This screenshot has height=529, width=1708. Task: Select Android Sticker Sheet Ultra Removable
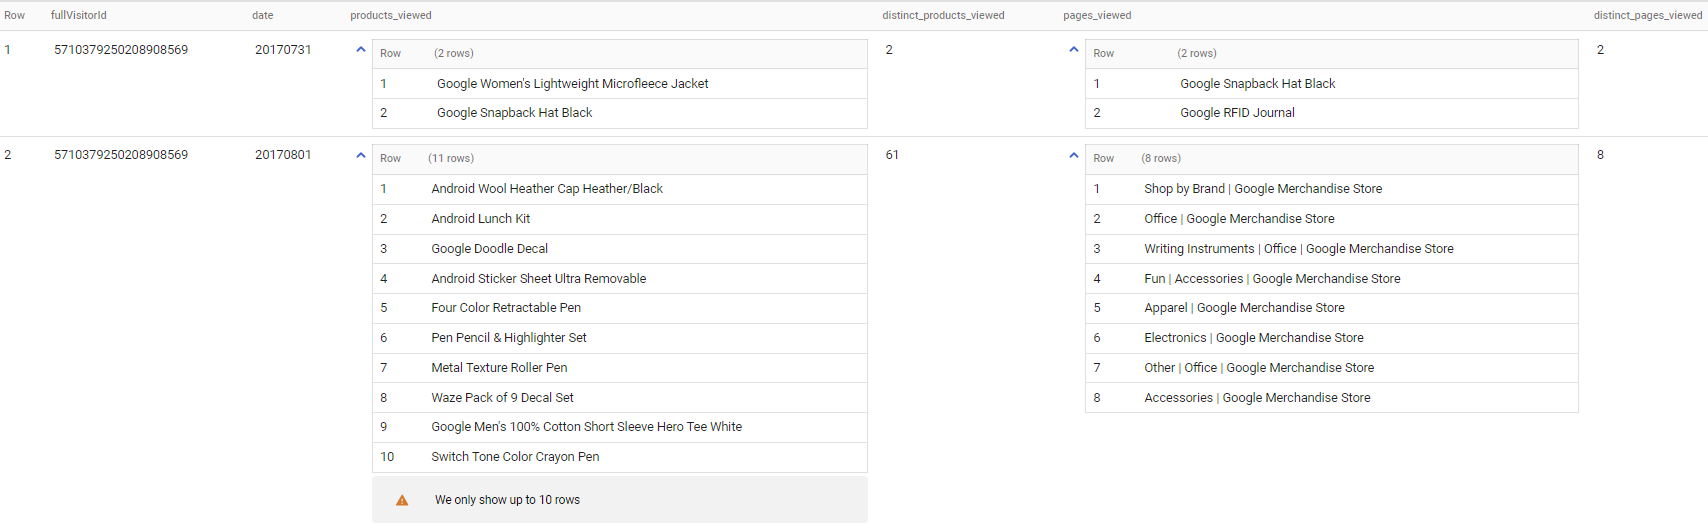point(539,279)
